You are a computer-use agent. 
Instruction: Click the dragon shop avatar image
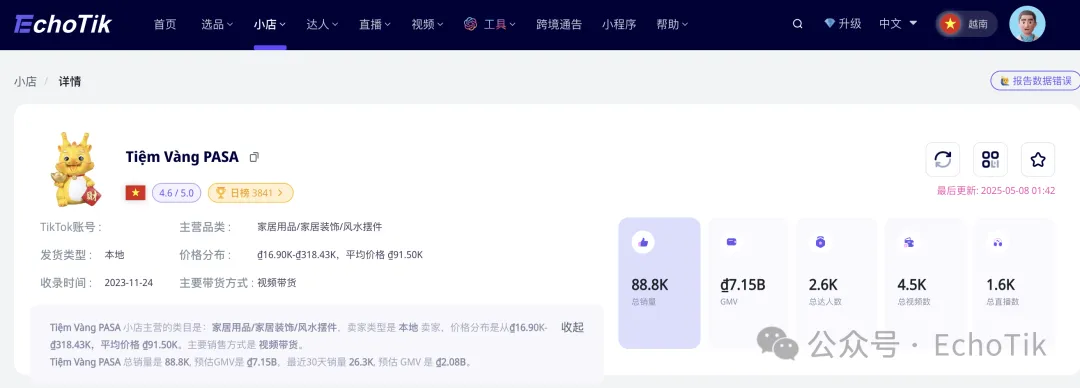(75, 169)
